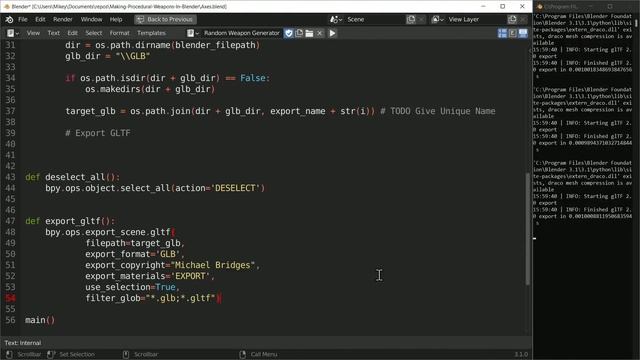
Task: Click the New Scene icon
Action: (411, 19)
